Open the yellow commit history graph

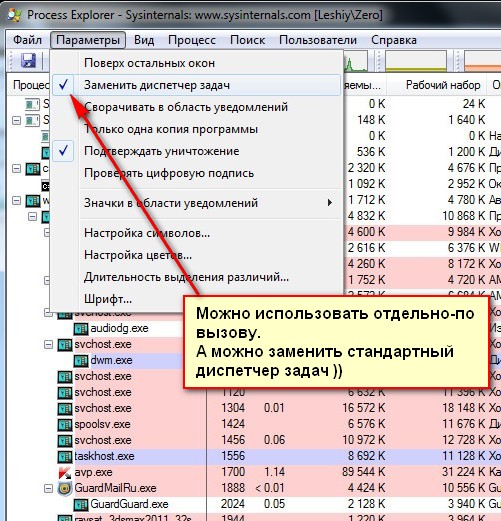pyautogui.click(x=416, y=61)
